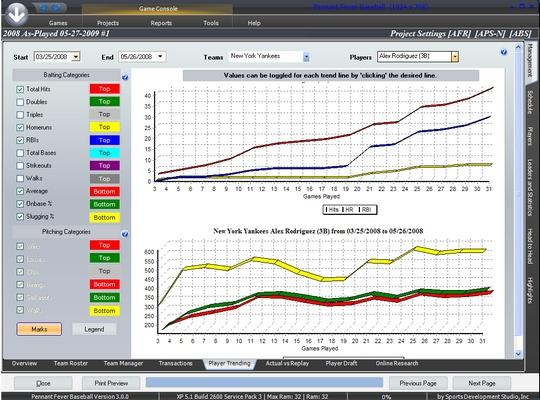Uncheck the Slugging % checkbox
The width and height of the screenshot is (540, 400).
(x=20, y=217)
